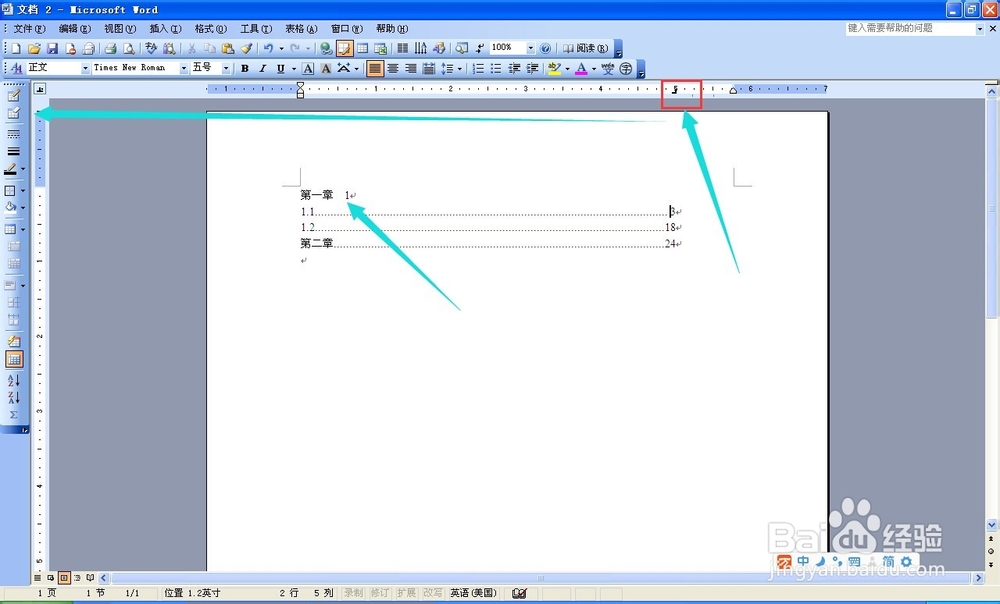Viewport: 1000px width, 604px height.
Task: Open the 插入 Insert menu
Action: (165, 29)
